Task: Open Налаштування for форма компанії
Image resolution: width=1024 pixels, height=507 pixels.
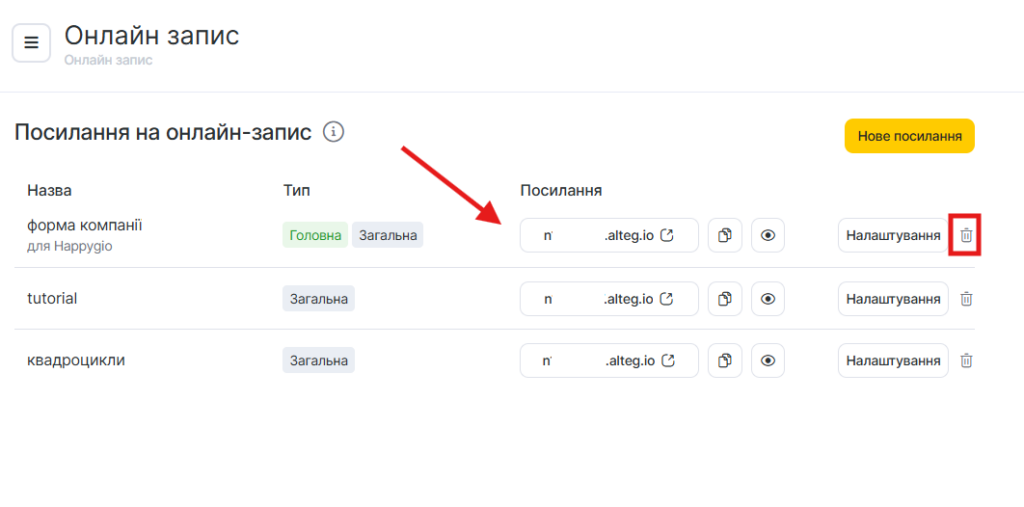Action: coord(893,236)
